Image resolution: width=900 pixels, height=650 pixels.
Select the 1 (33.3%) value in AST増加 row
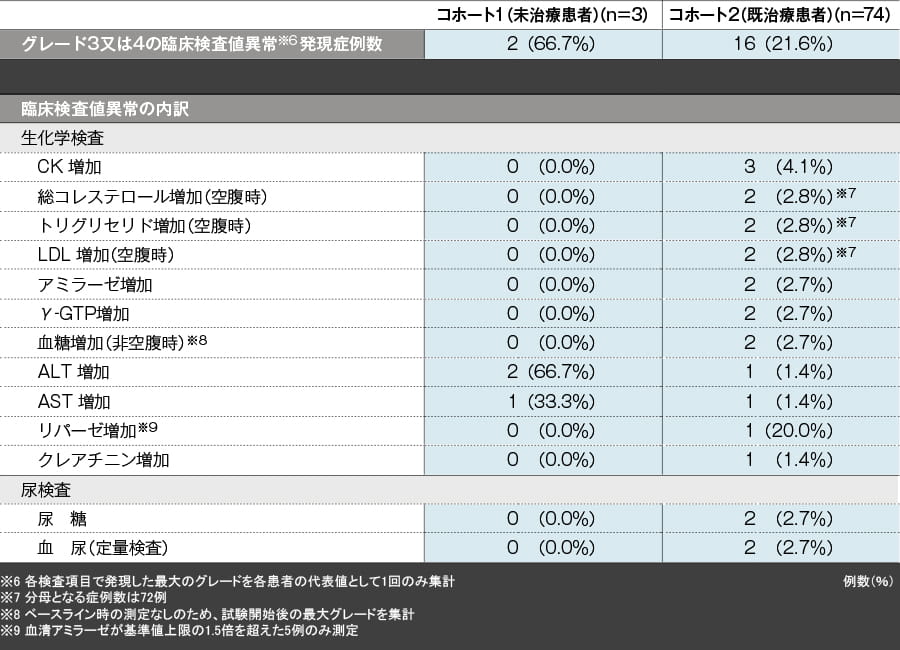coord(551,401)
